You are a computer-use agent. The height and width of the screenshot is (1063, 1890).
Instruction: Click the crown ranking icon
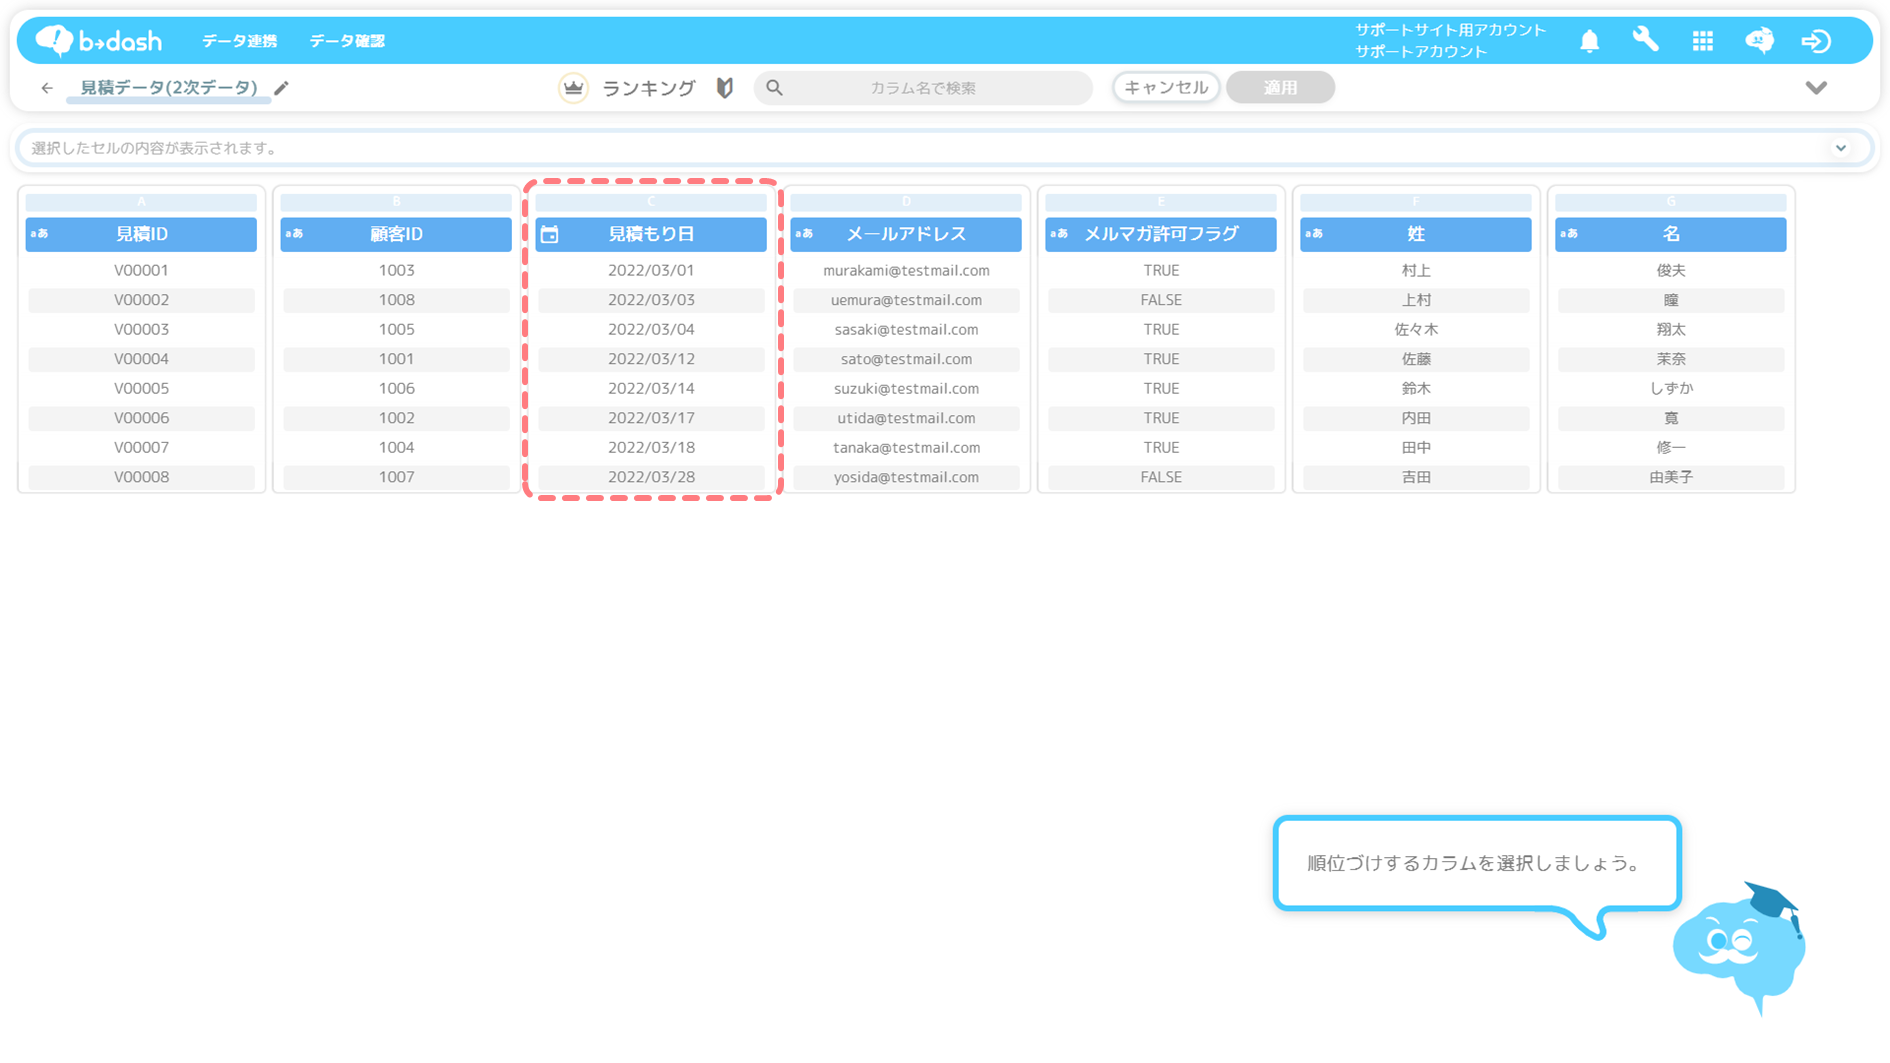[x=573, y=88]
